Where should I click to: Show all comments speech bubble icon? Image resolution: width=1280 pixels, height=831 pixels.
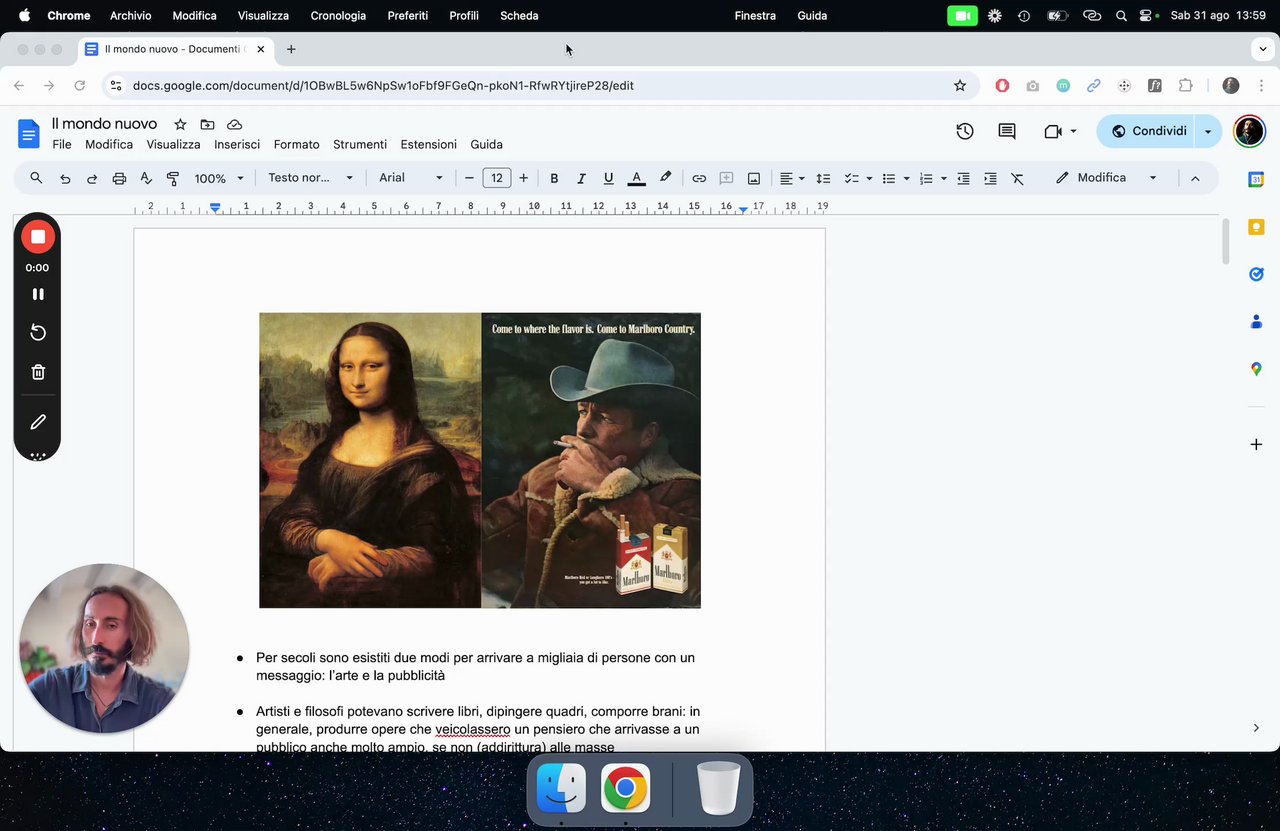pyautogui.click(x=1007, y=131)
